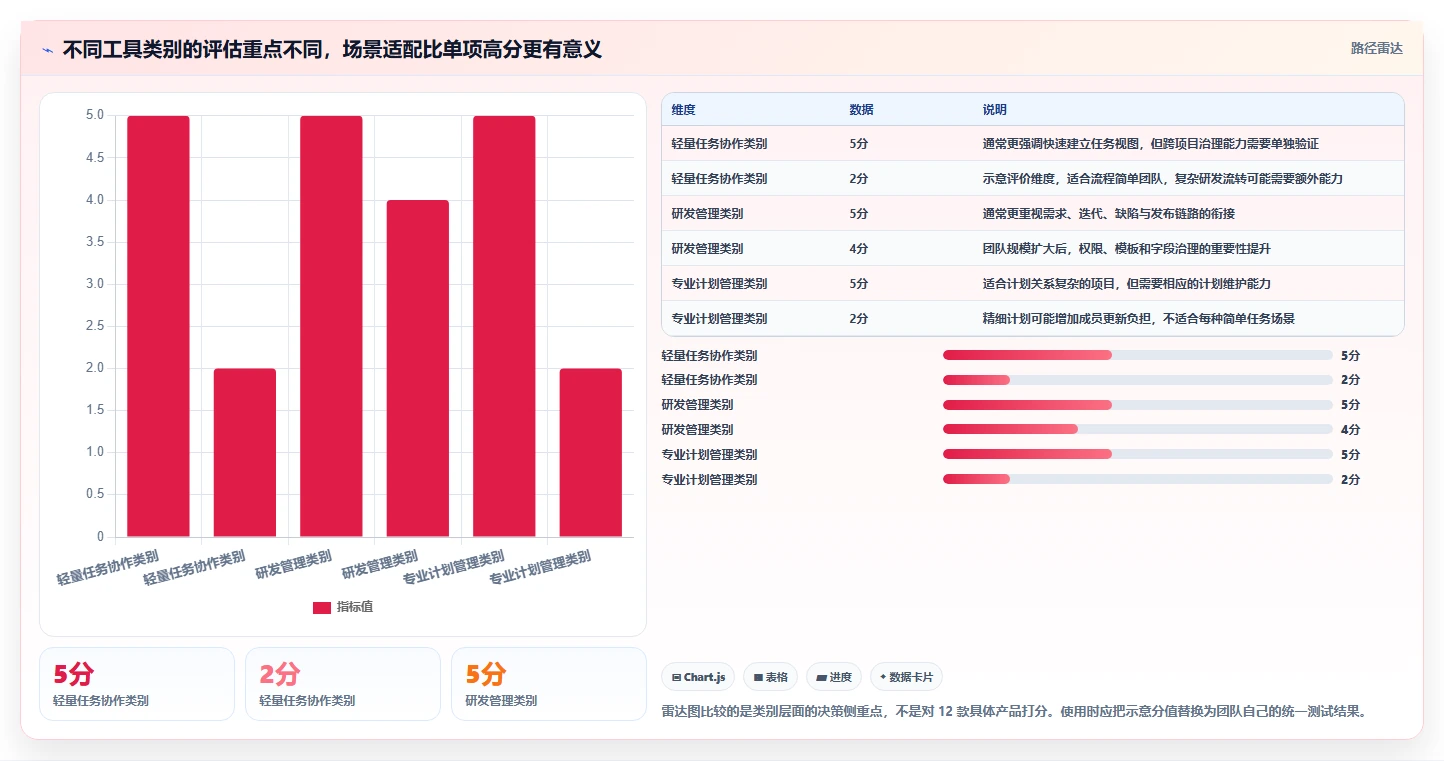Screen dimensions: 1444x761
Task: Click the 5.0 y-axis label on the chart
Action: 94,116
